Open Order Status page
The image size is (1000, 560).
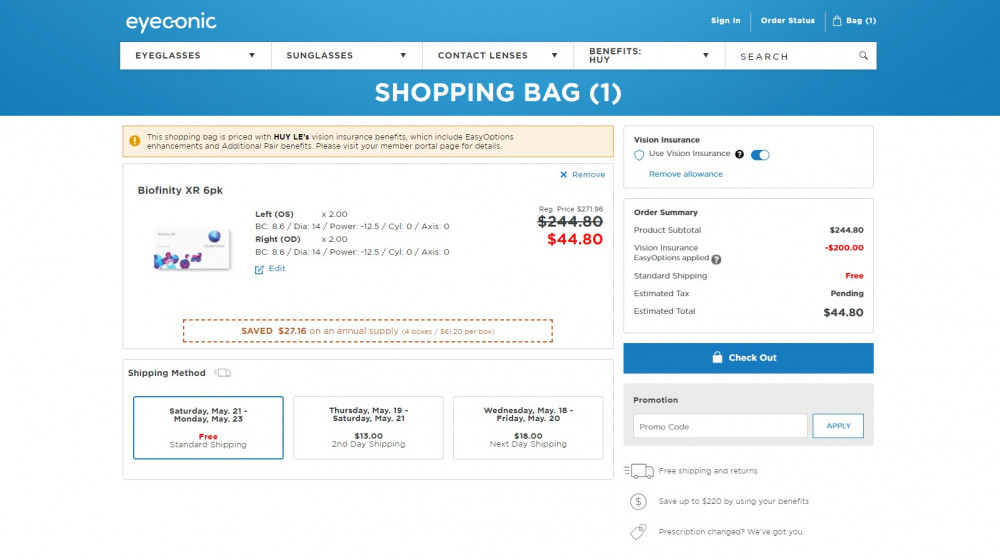[788, 20]
